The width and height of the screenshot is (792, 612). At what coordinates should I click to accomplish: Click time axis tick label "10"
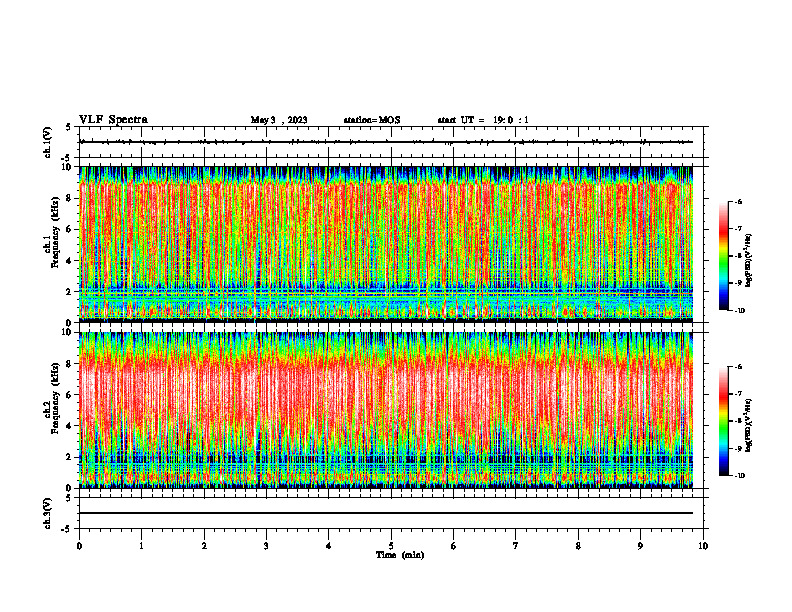coord(703,546)
